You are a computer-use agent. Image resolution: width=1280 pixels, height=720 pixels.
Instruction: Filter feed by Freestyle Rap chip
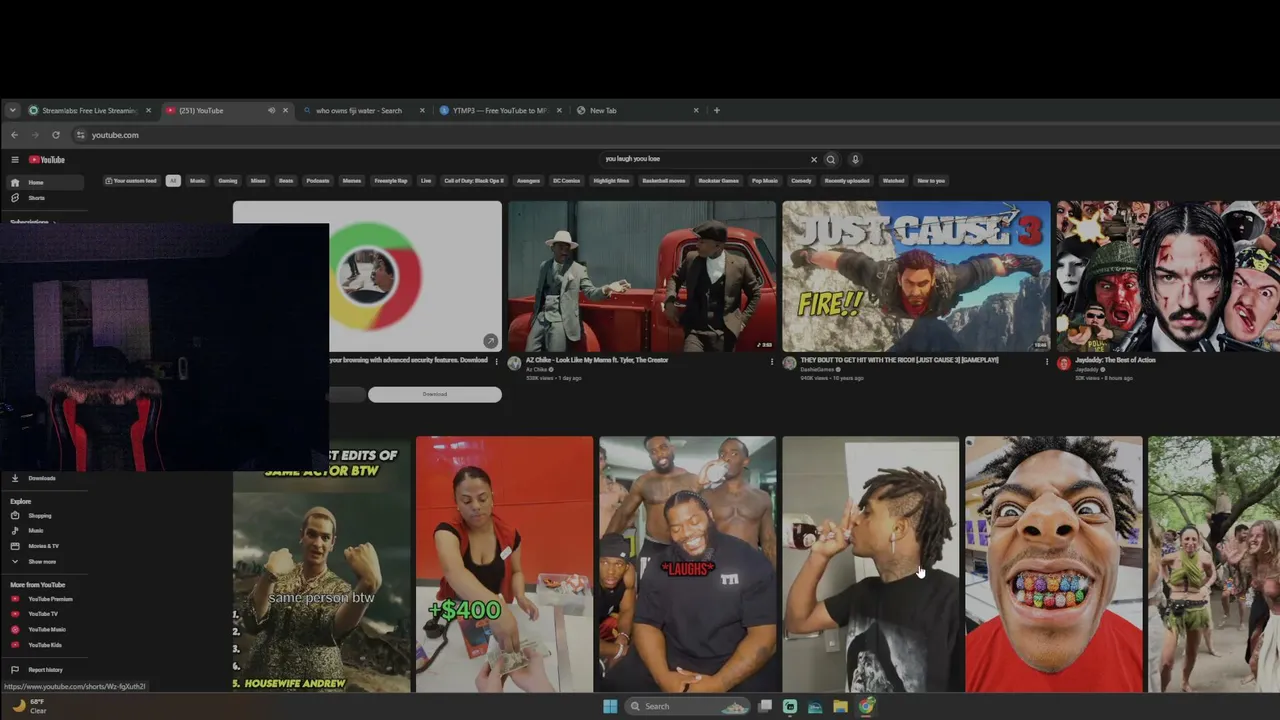click(x=391, y=181)
